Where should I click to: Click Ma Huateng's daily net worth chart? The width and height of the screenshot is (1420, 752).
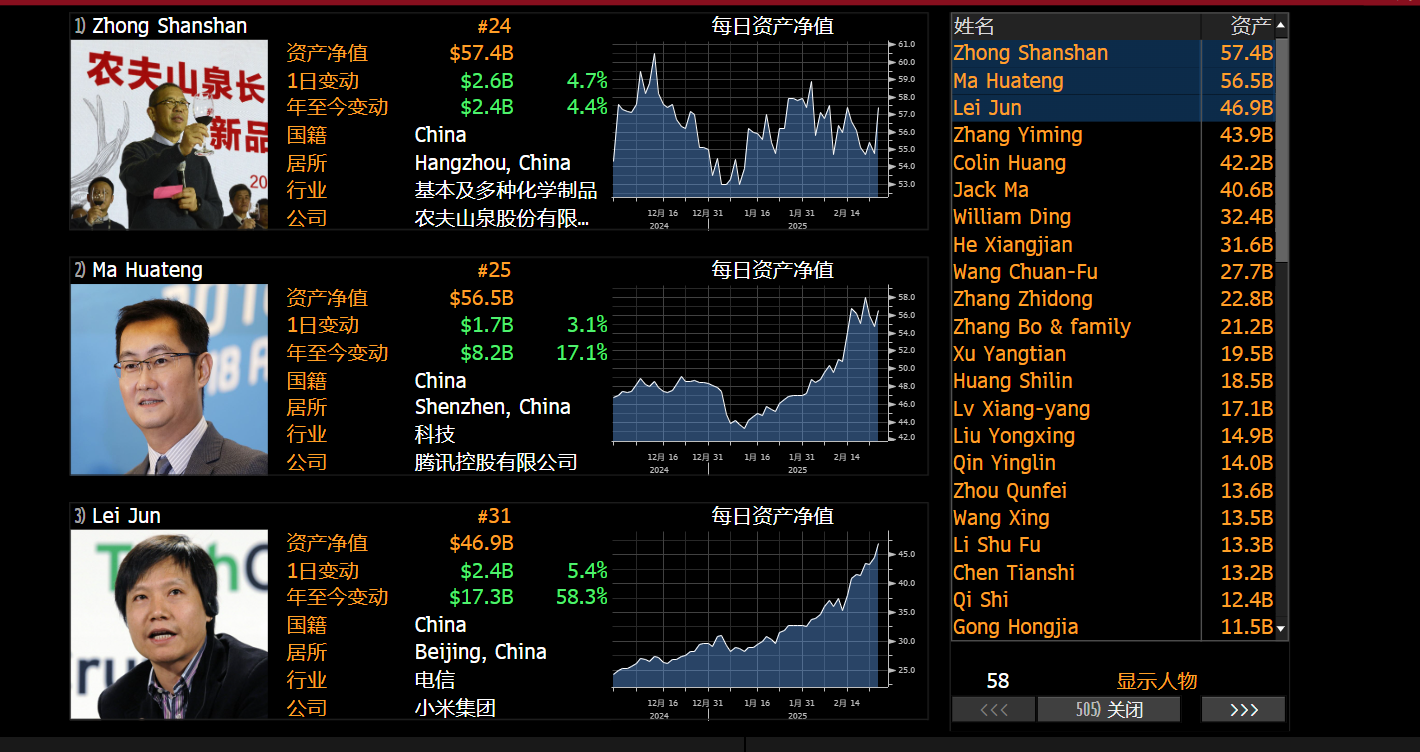coord(750,370)
